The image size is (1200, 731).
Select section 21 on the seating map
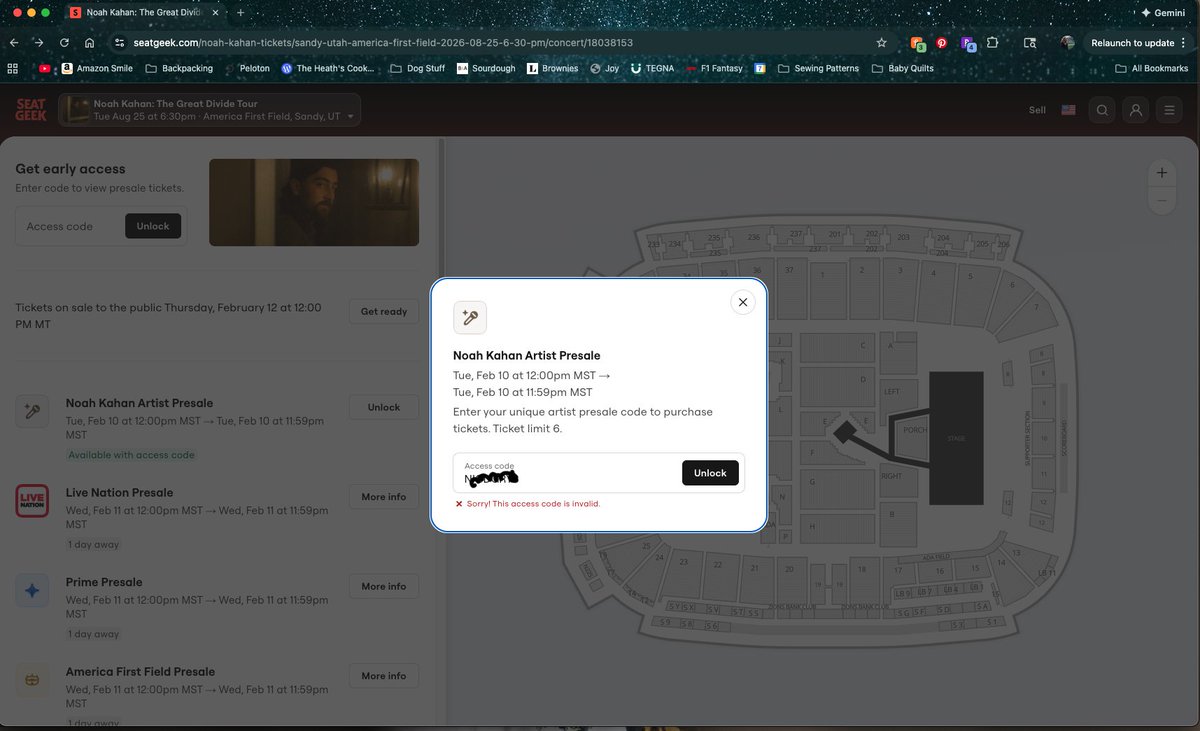pyautogui.click(x=755, y=568)
